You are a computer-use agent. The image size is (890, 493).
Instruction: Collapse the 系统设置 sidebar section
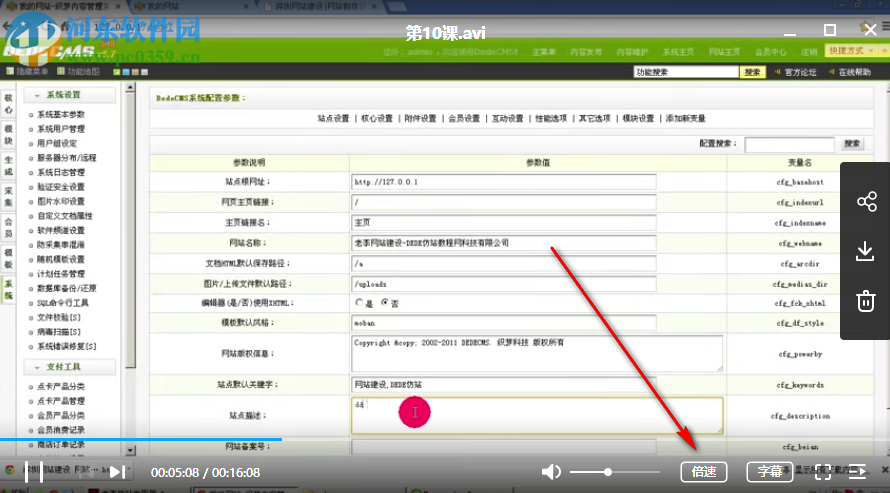coord(69,95)
